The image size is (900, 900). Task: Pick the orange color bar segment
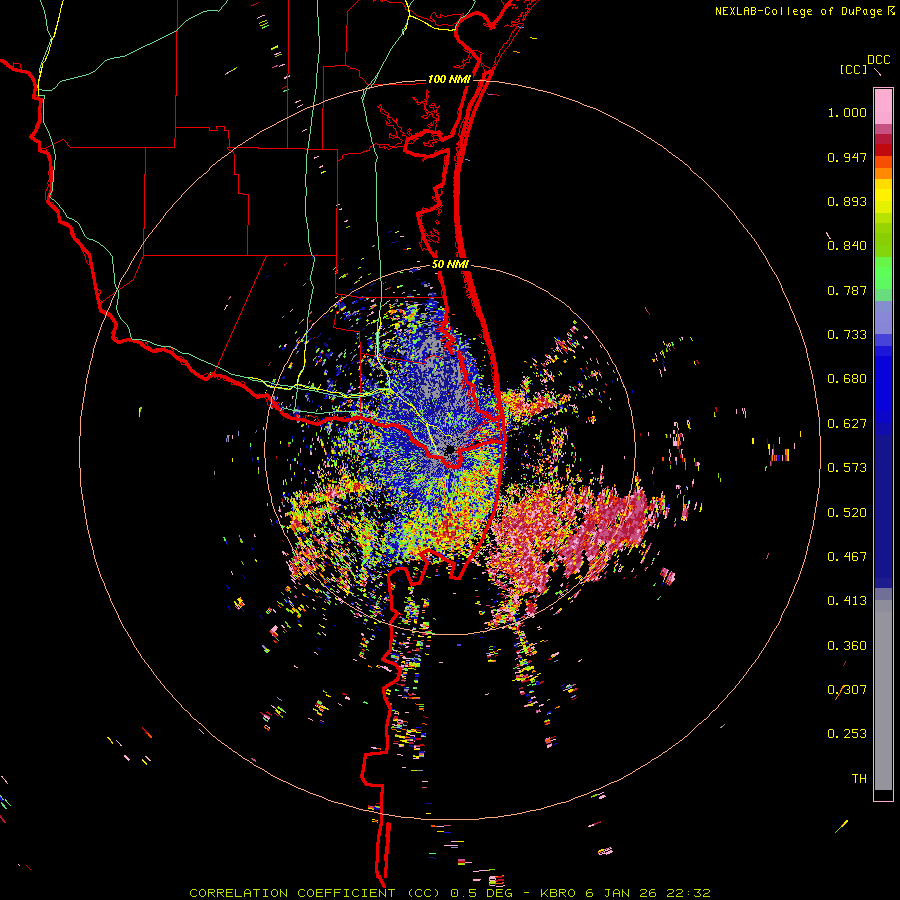pos(883,173)
